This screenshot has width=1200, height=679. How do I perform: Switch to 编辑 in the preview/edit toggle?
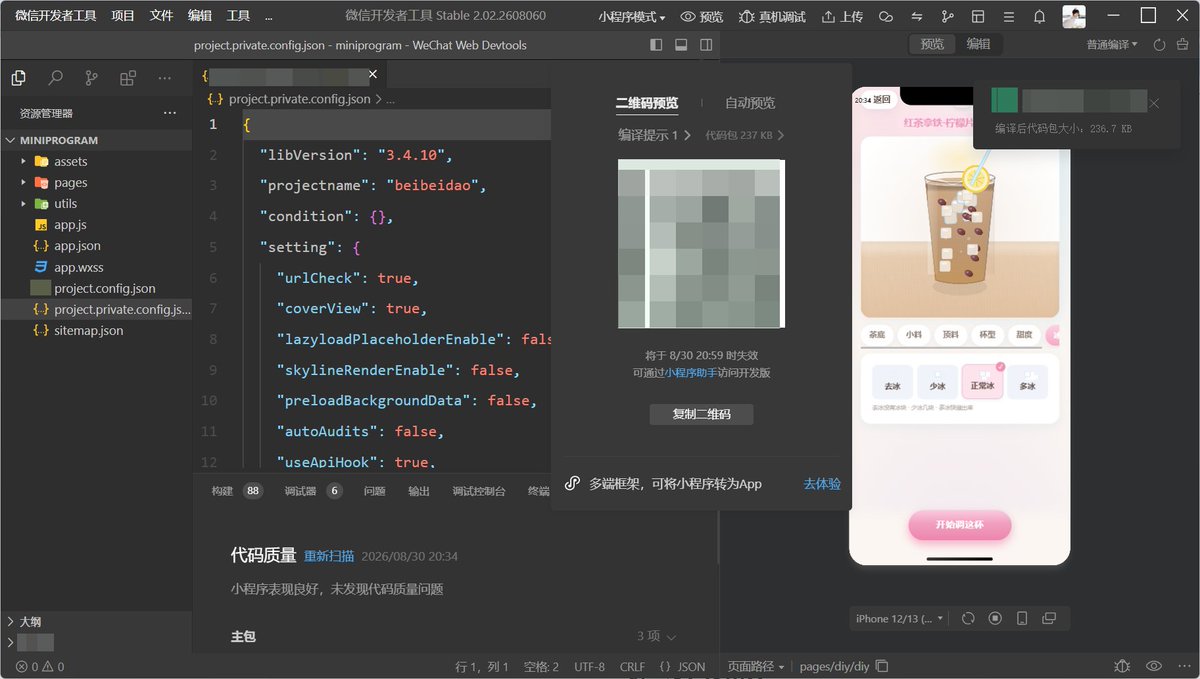[978, 44]
